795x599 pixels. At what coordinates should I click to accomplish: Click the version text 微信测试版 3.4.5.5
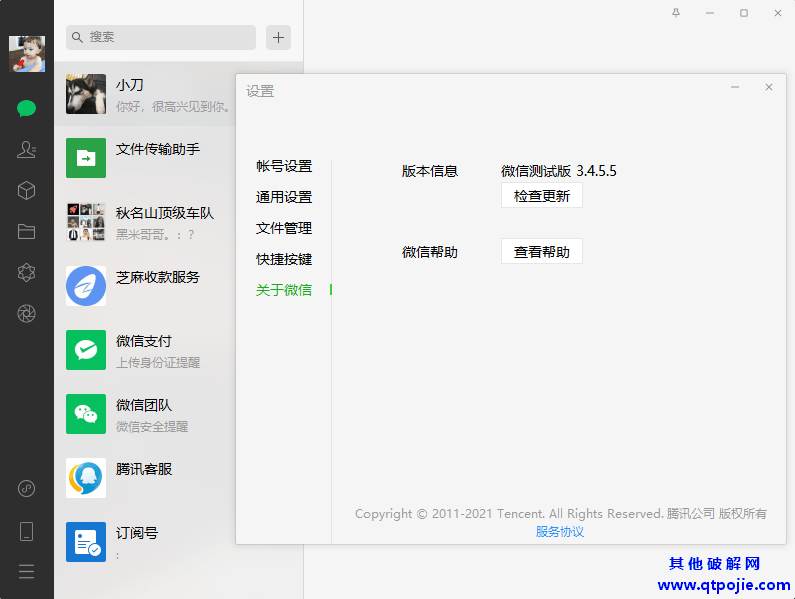[559, 171]
